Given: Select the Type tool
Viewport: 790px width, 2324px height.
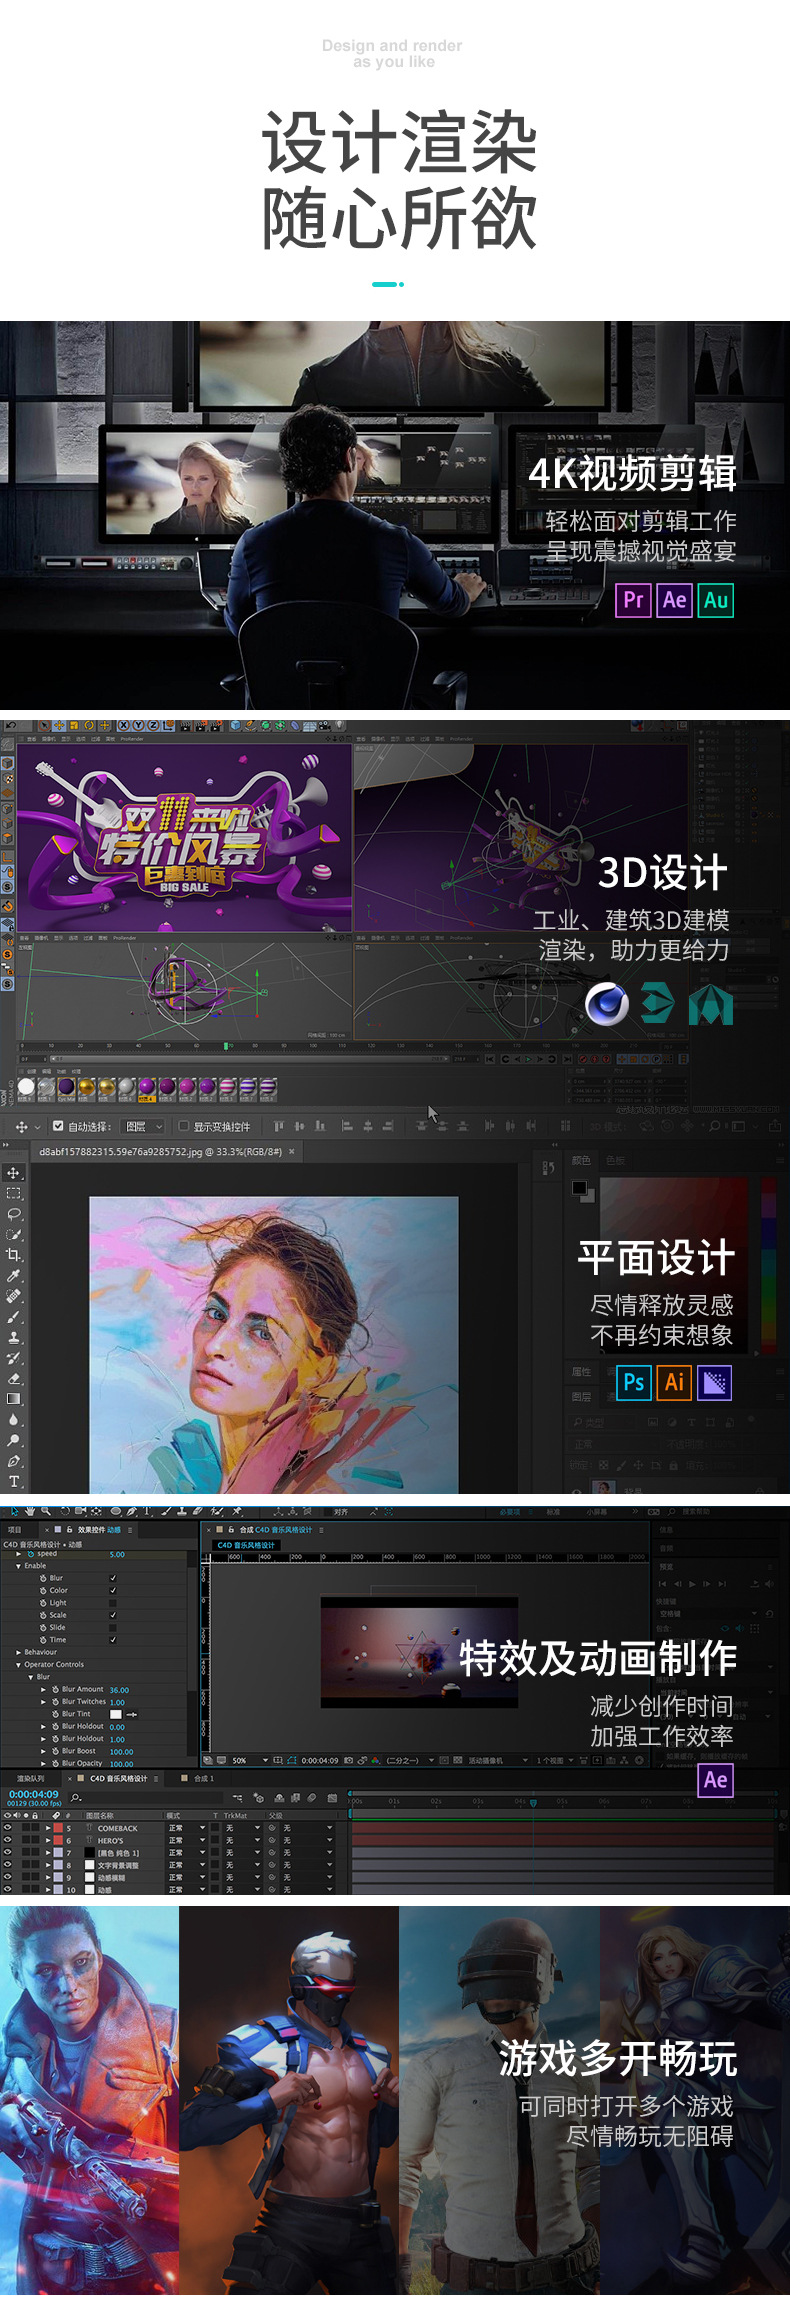Looking at the screenshot, I should tap(14, 1481).
